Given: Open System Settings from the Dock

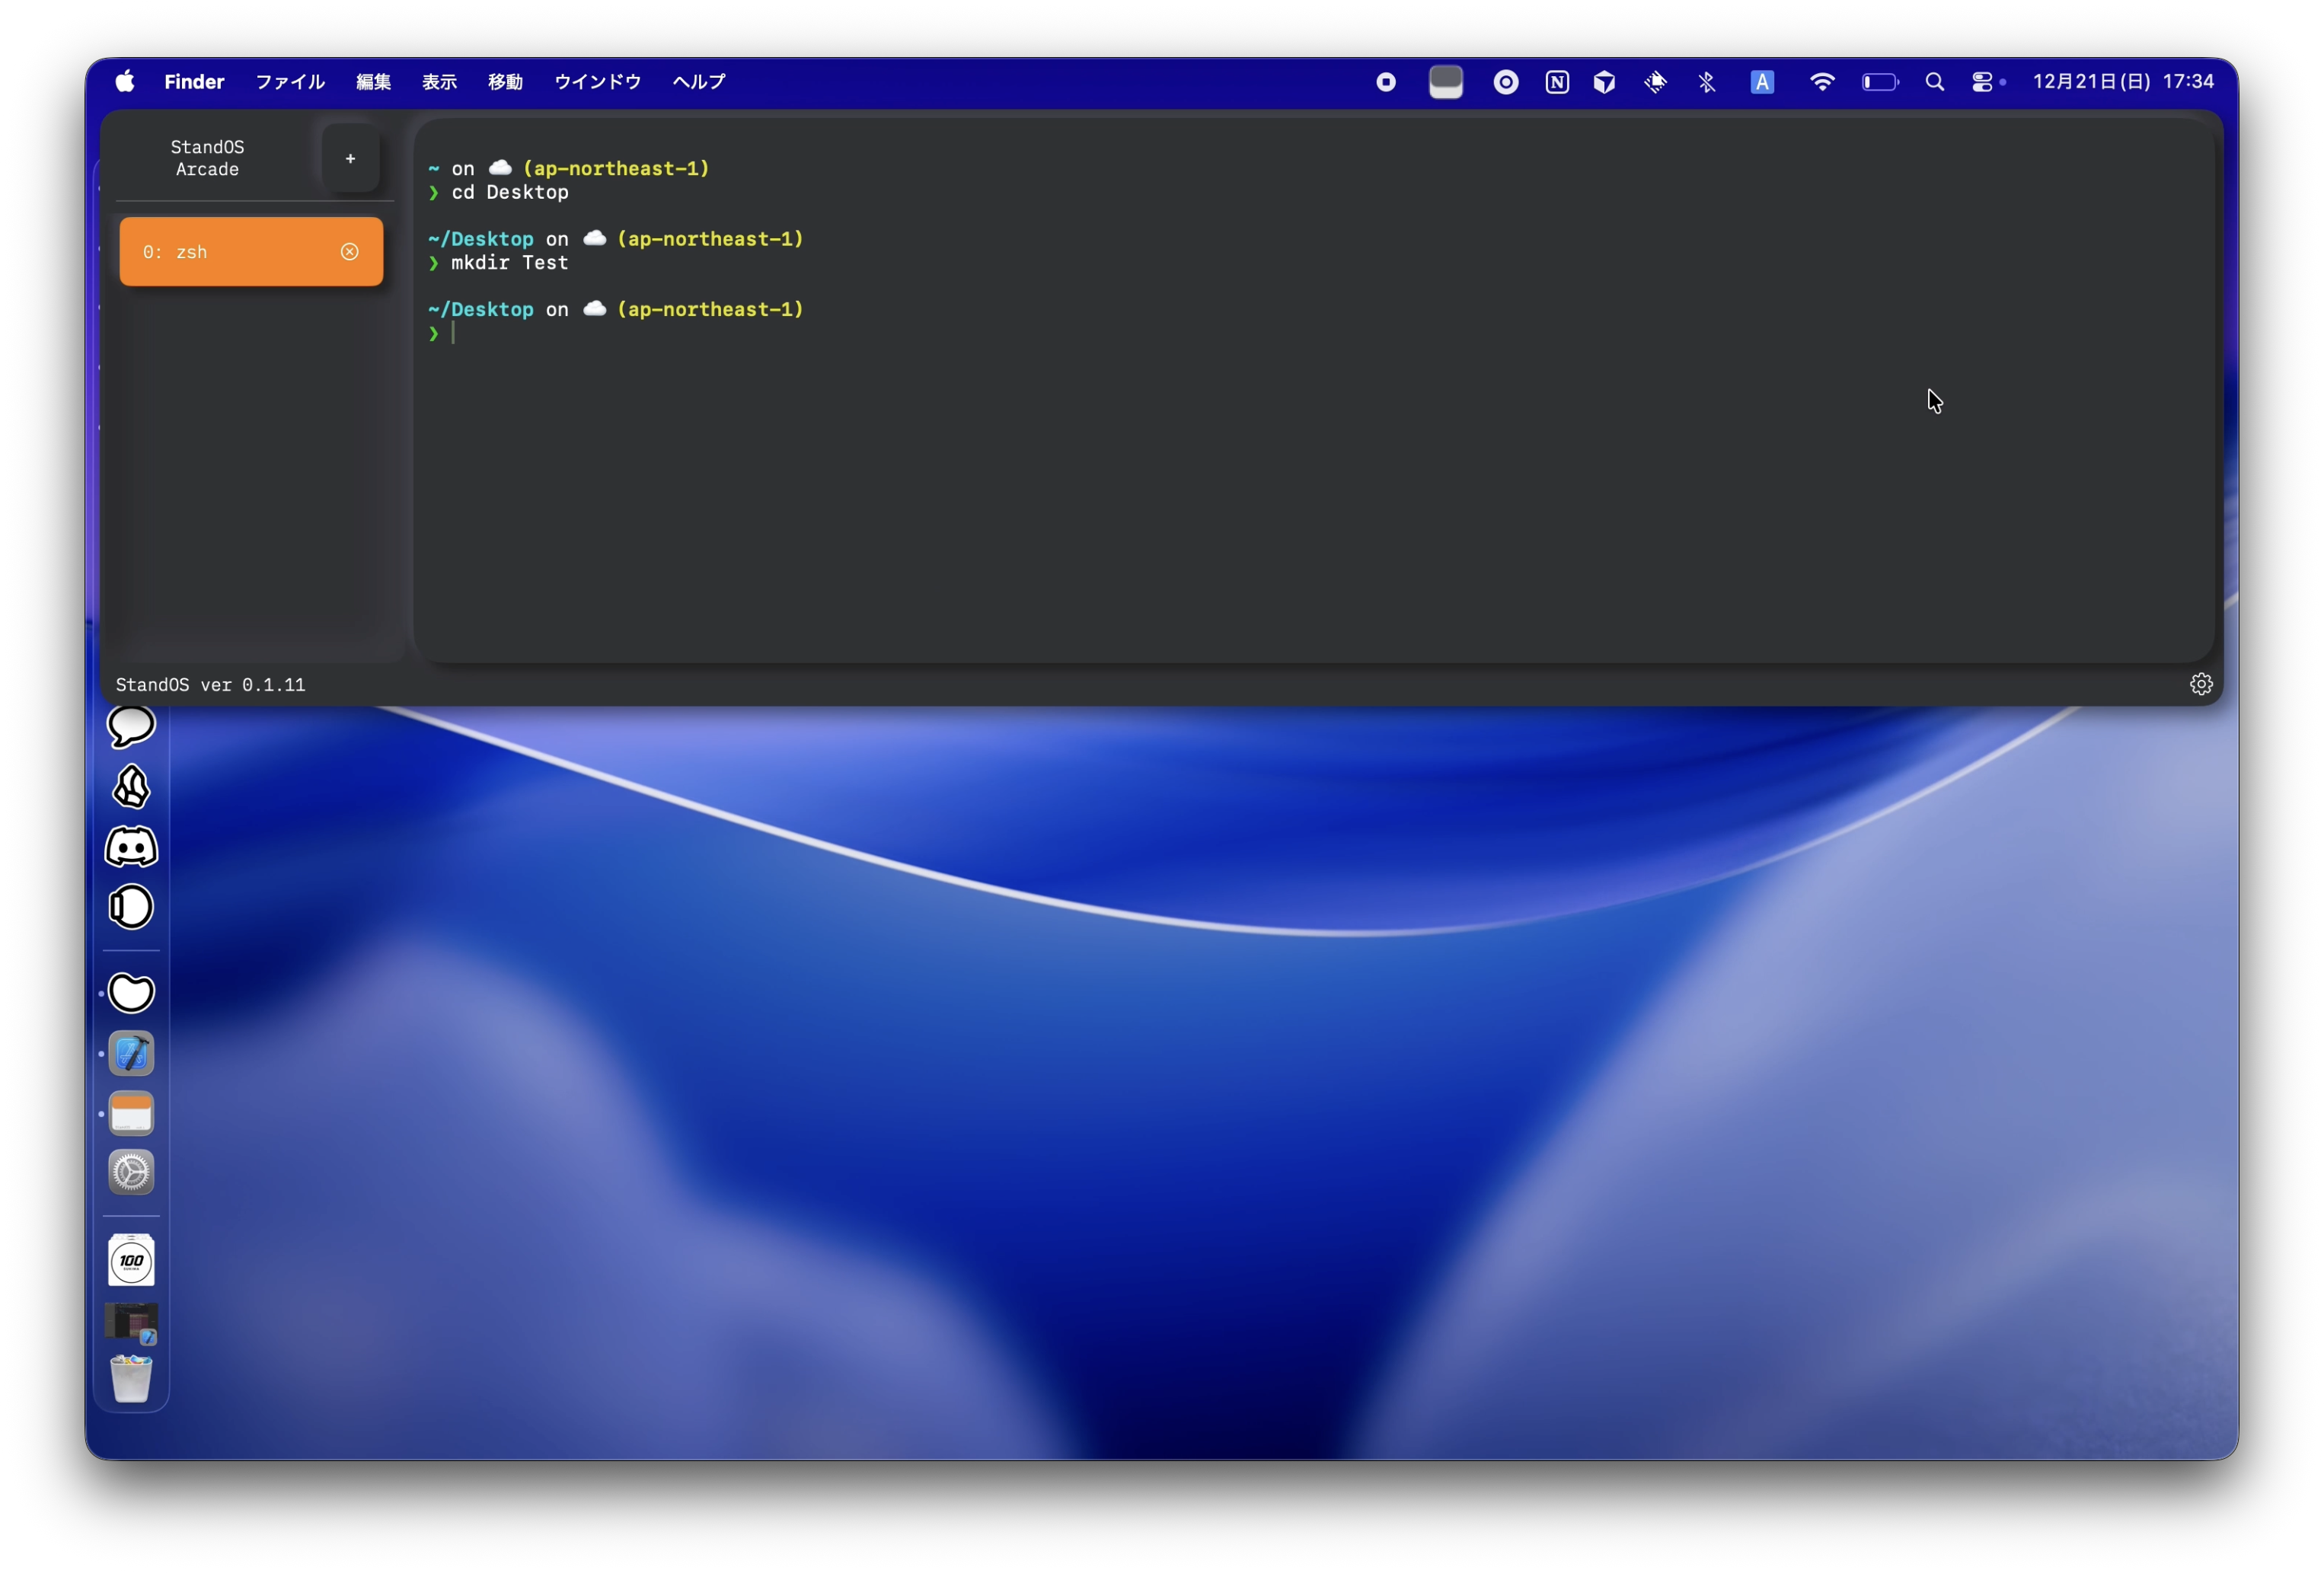Looking at the screenshot, I should (x=131, y=1172).
